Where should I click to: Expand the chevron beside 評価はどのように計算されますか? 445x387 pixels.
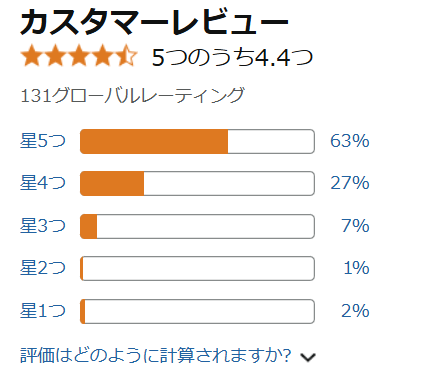[x=308, y=357]
